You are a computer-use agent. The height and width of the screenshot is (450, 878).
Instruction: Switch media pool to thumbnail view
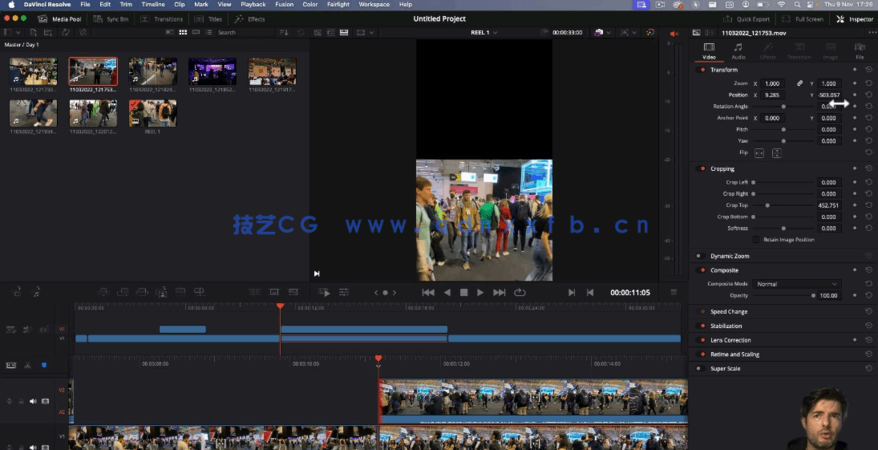click(x=183, y=32)
